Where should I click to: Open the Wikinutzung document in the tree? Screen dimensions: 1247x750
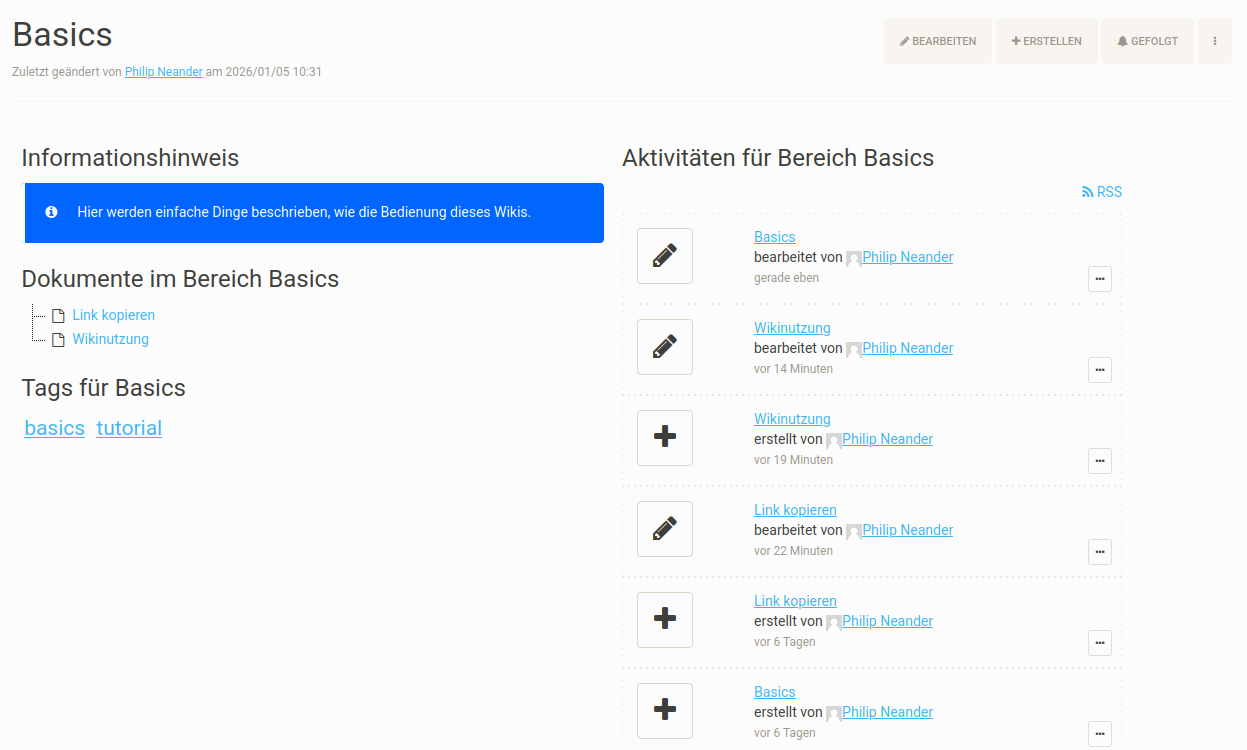point(110,339)
